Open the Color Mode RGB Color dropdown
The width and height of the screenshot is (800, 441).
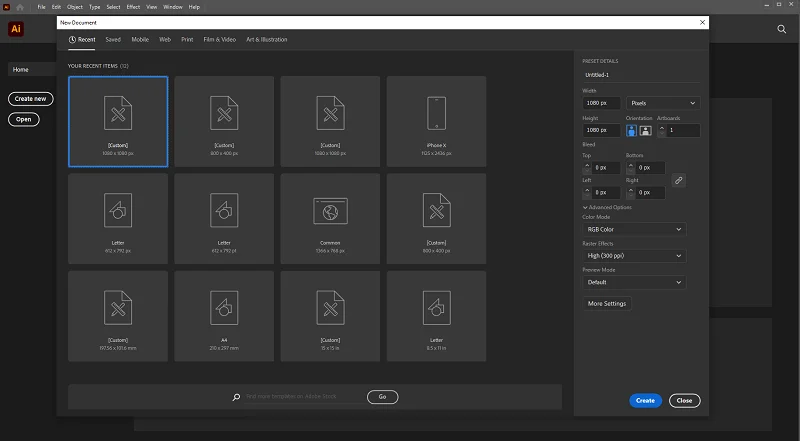point(634,229)
